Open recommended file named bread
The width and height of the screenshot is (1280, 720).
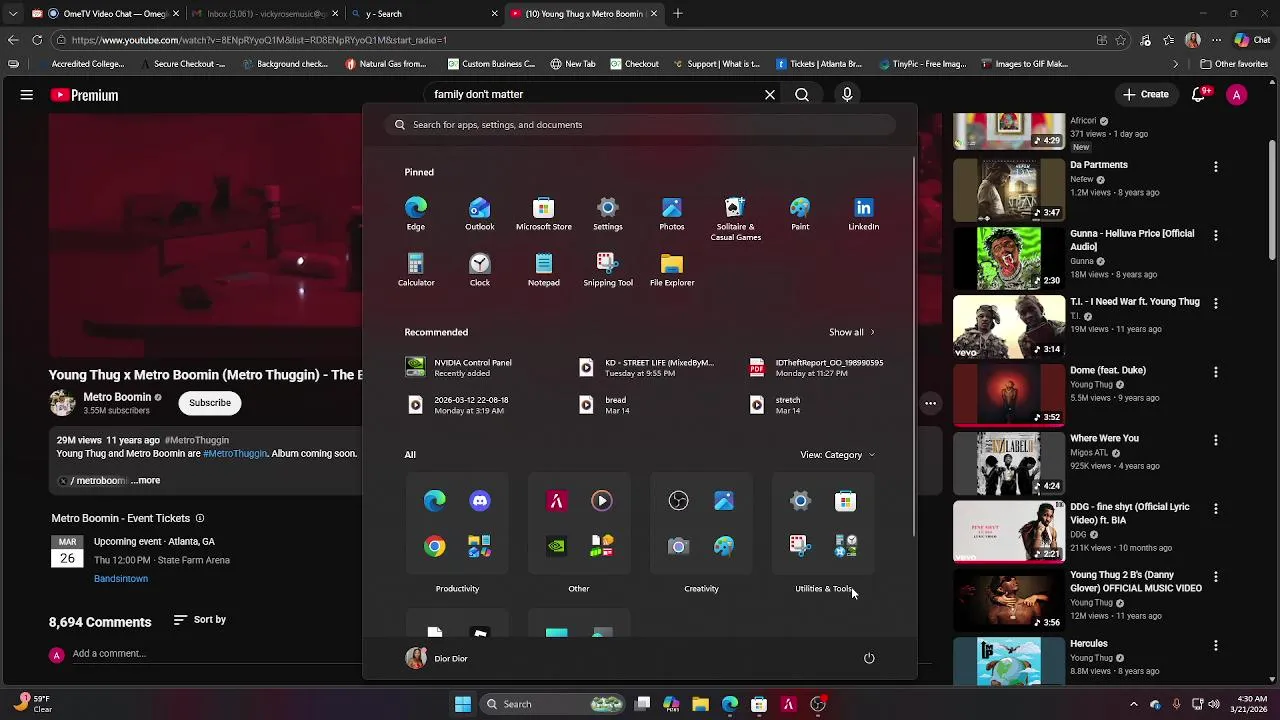pos(604,405)
